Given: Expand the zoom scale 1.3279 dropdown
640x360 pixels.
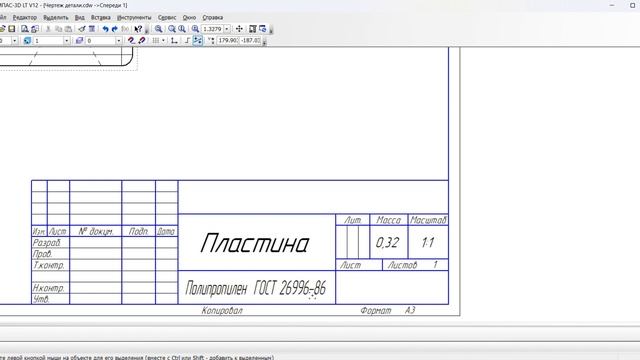Looking at the screenshot, I should [x=227, y=29].
